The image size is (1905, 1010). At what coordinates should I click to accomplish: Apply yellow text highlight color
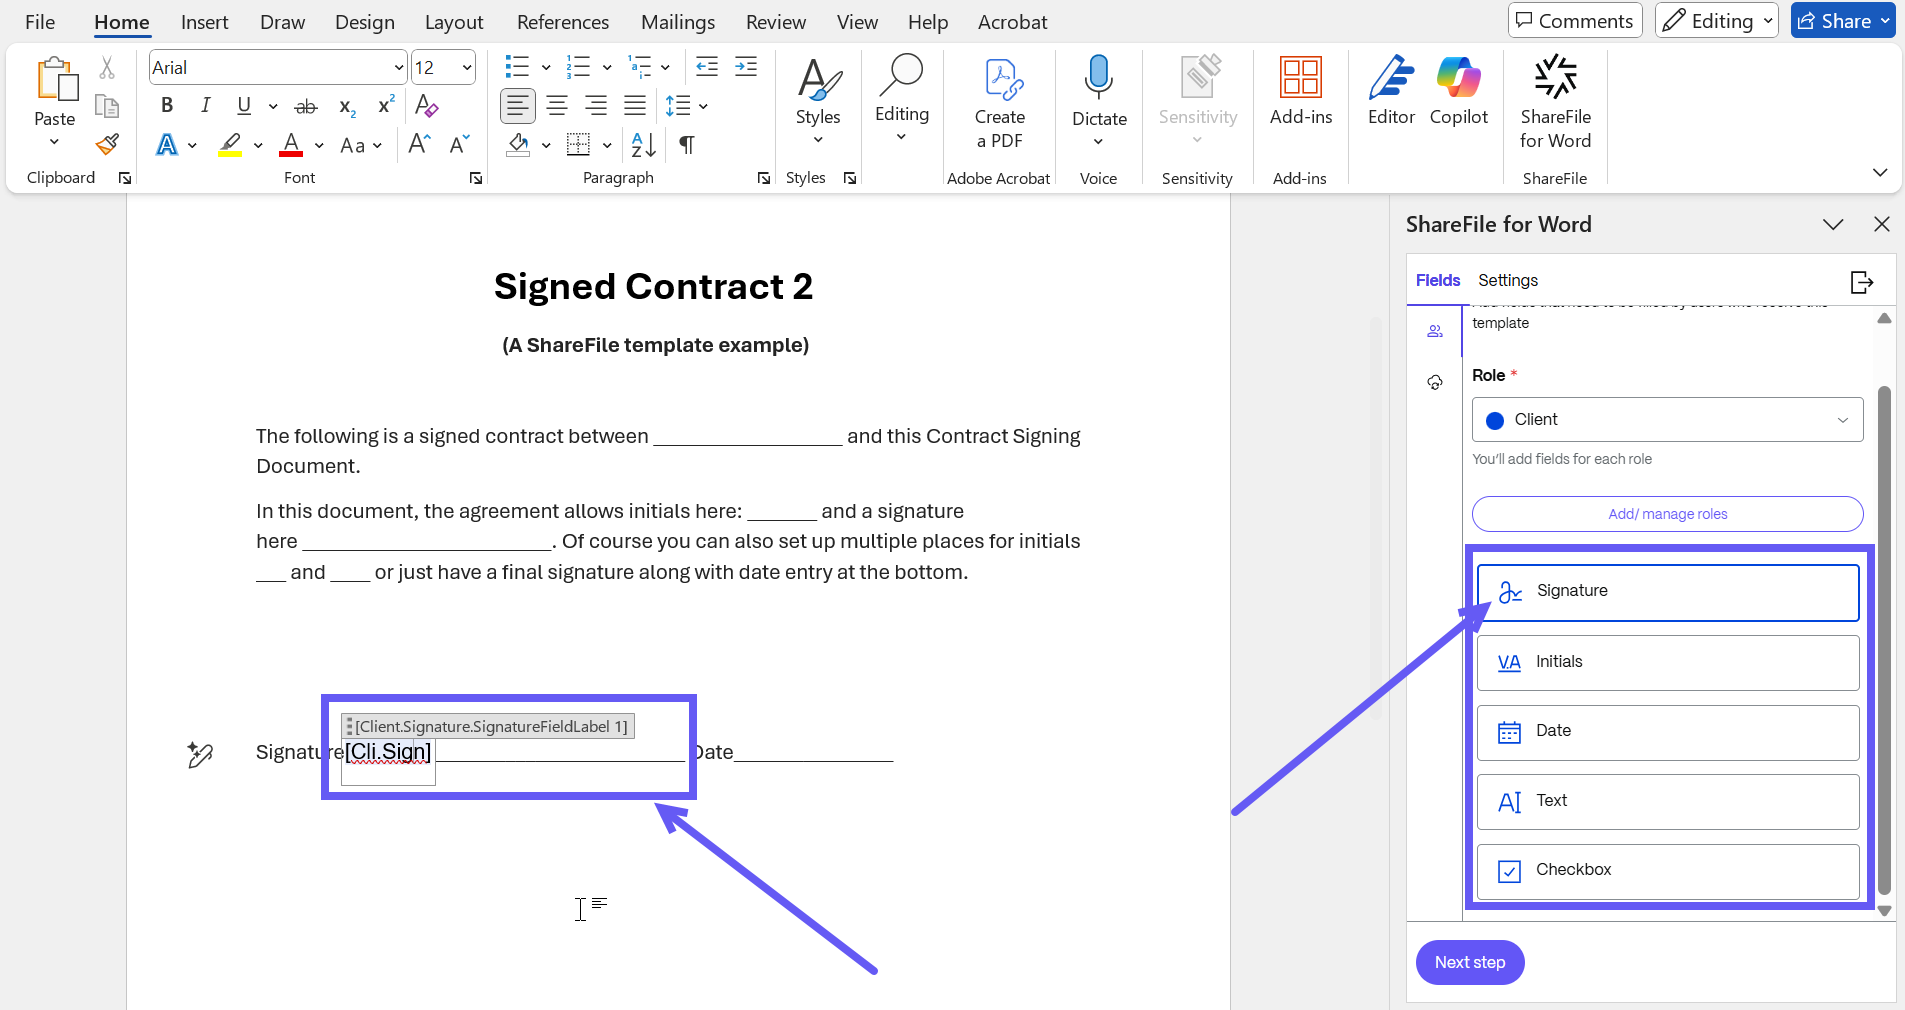pos(231,146)
